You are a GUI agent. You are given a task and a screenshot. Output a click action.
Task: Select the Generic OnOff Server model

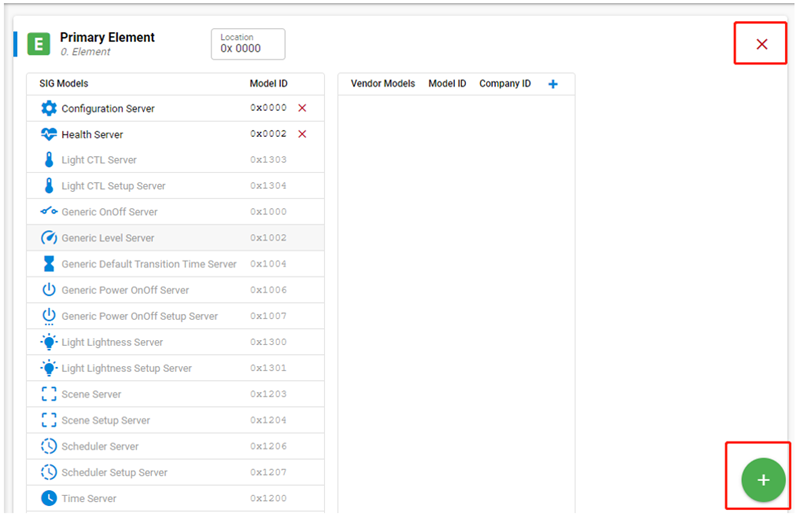click(x=109, y=212)
